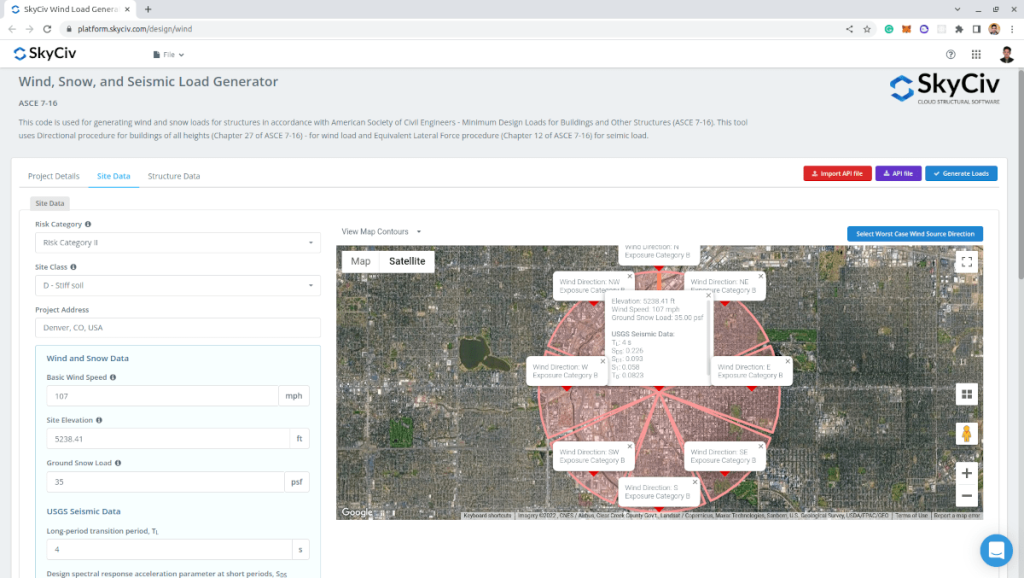This screenshot has height=578, width=1024.
Task: Switch map to Satellite view
Action: pyautogui.click(x=406, y=261)
